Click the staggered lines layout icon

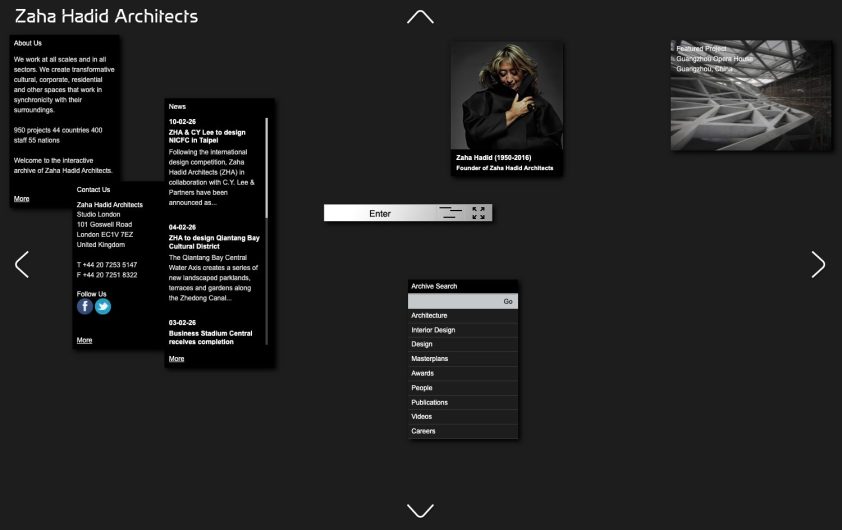pos(452,213)
